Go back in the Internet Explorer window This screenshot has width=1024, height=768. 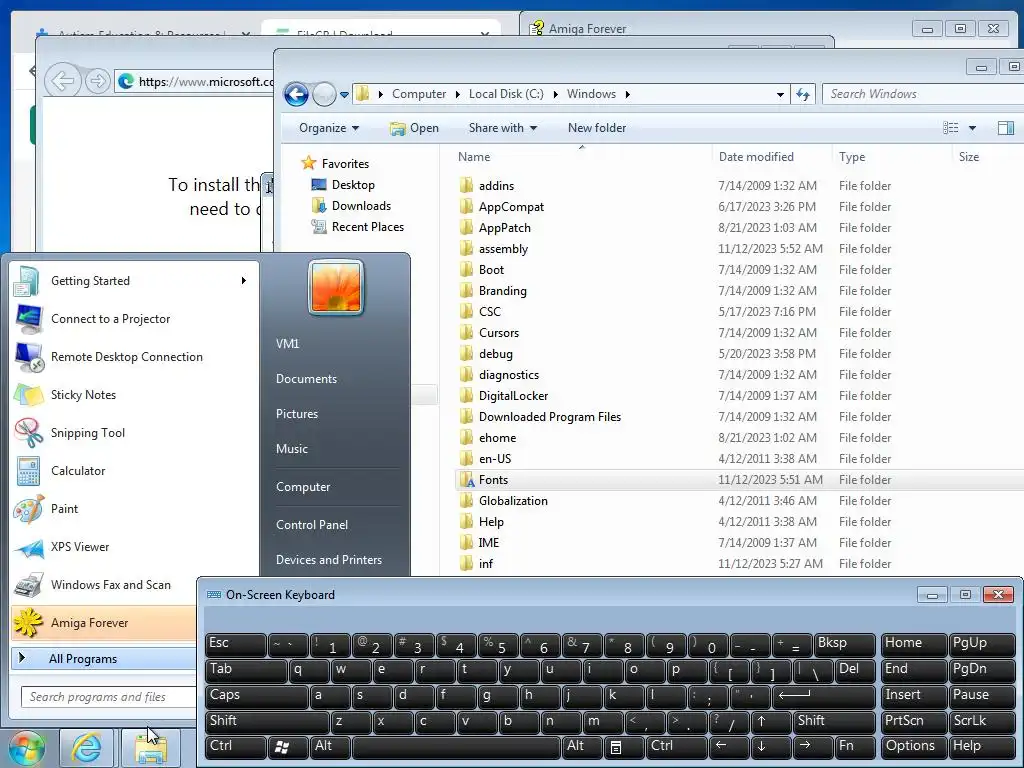tap(63, 82)
